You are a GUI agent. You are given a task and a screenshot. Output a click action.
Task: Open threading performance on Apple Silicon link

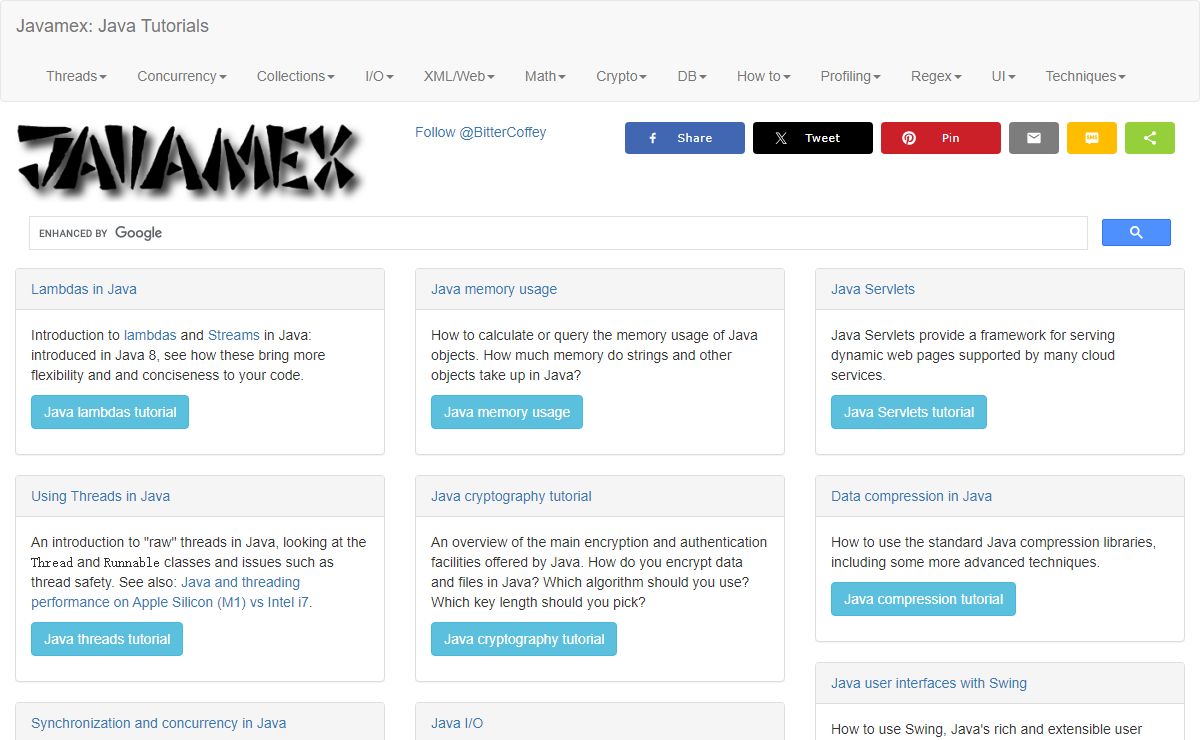pos(171,592)
